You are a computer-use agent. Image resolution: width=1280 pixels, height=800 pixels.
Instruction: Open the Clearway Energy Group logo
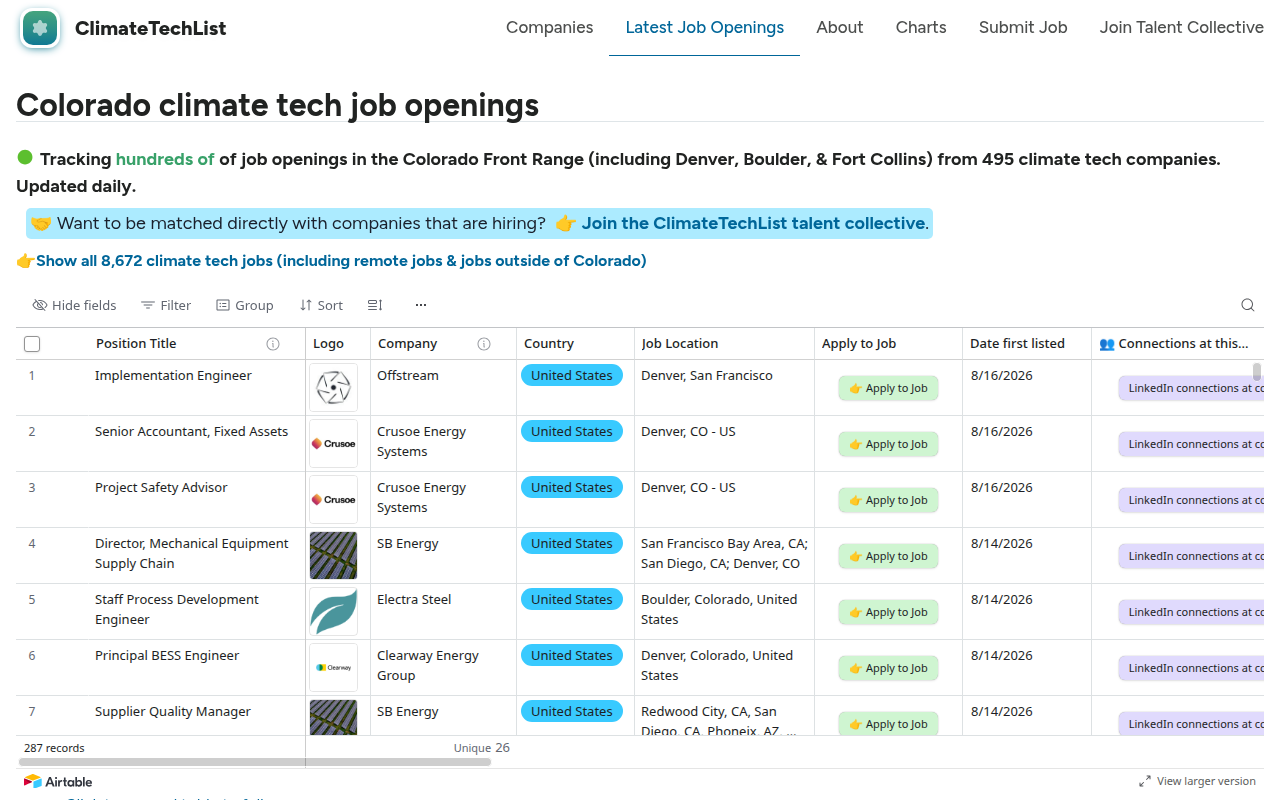coord(333,668)
